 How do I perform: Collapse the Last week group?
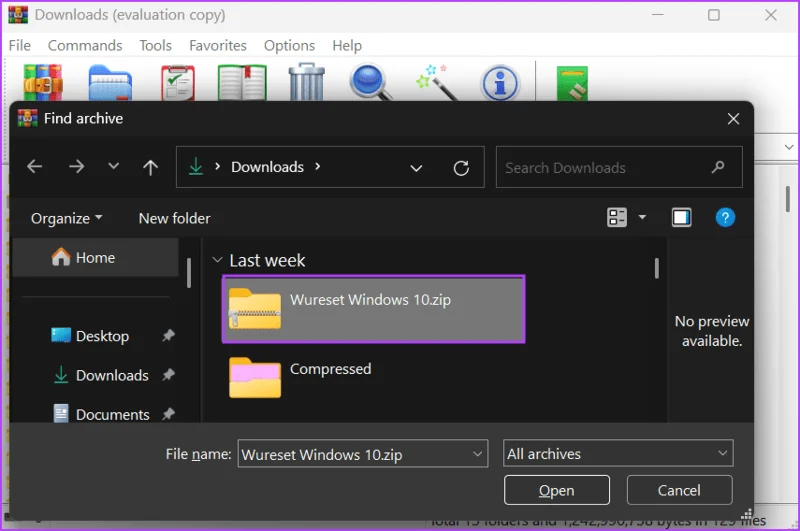pyautogui.click(x=217, y=260)
